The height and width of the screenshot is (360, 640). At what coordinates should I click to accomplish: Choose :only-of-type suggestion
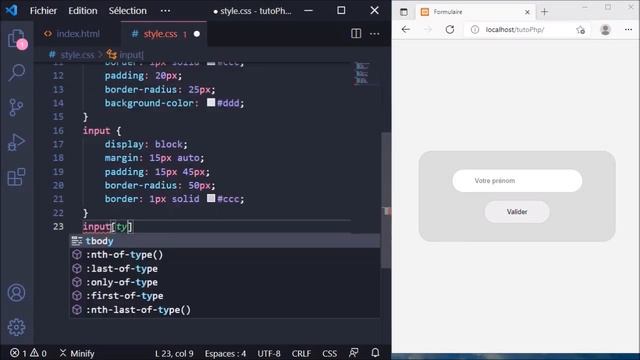click(224, 282)
